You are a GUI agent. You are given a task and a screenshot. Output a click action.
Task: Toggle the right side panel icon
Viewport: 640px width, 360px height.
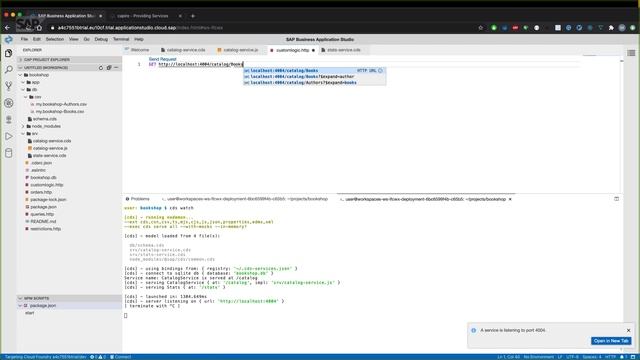click(x=631, y=53)
